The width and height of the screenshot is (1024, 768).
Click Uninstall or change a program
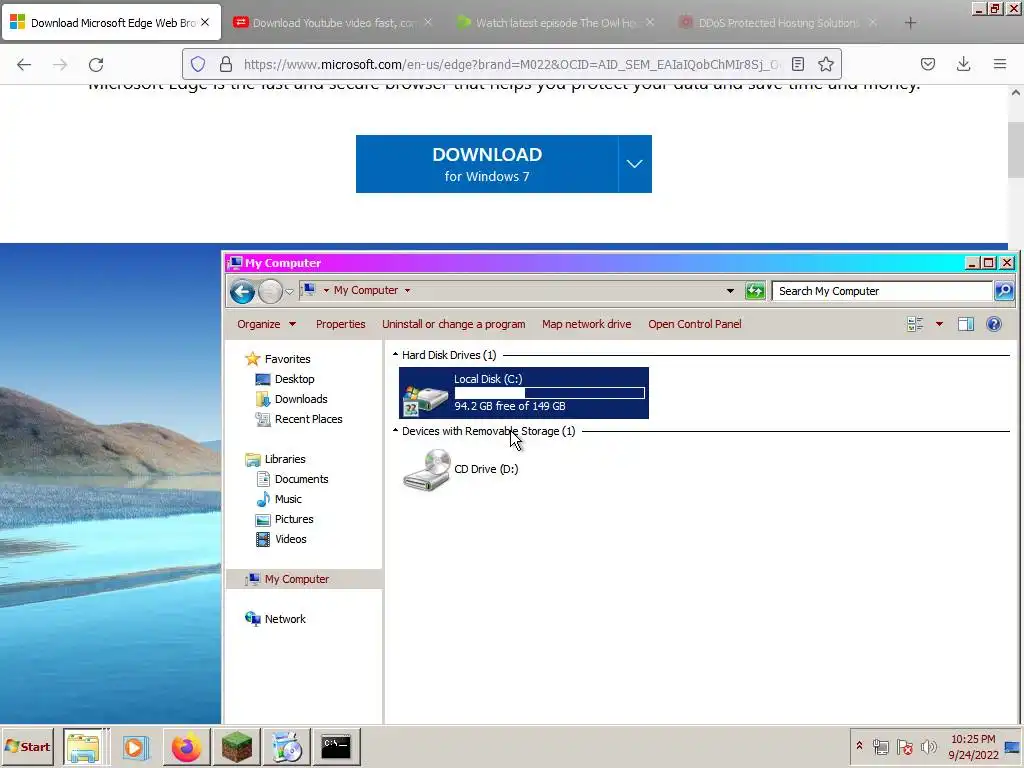click(453, 324)
